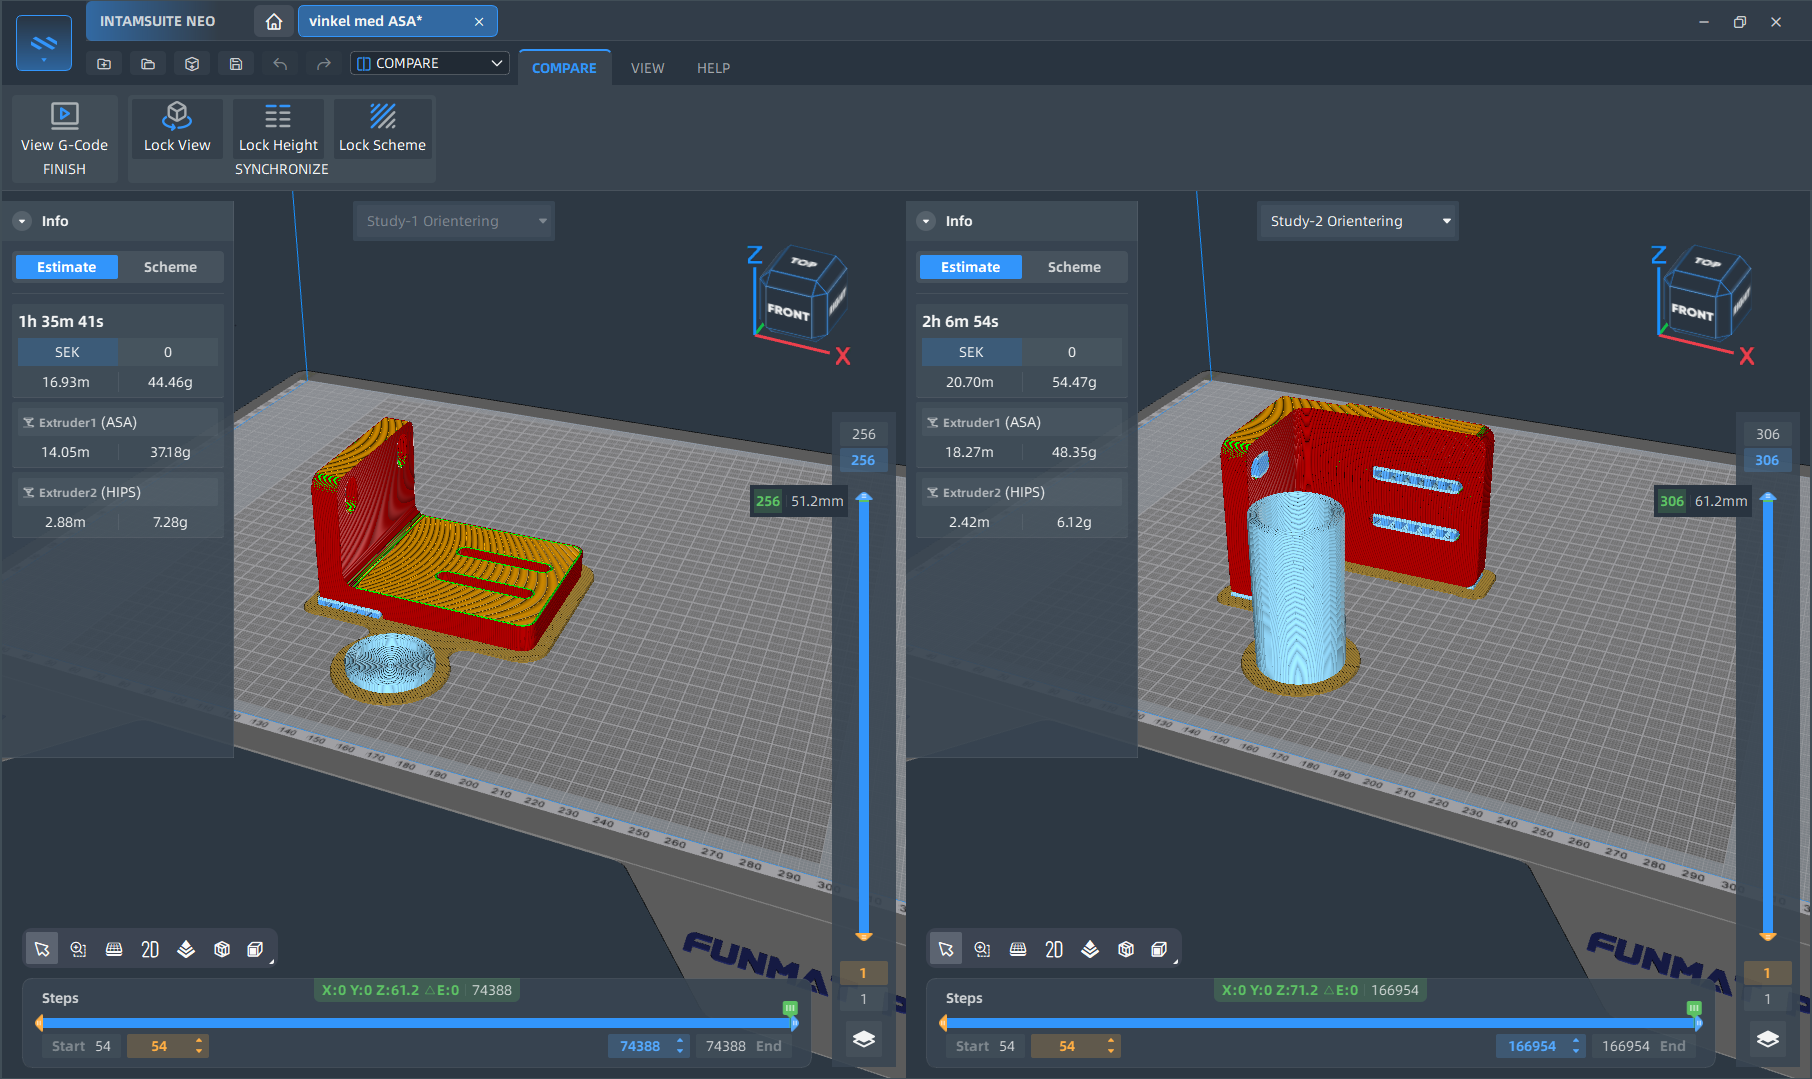
Task: Open the Study-2 Orientering dropdown
Action: [1357, 221]
